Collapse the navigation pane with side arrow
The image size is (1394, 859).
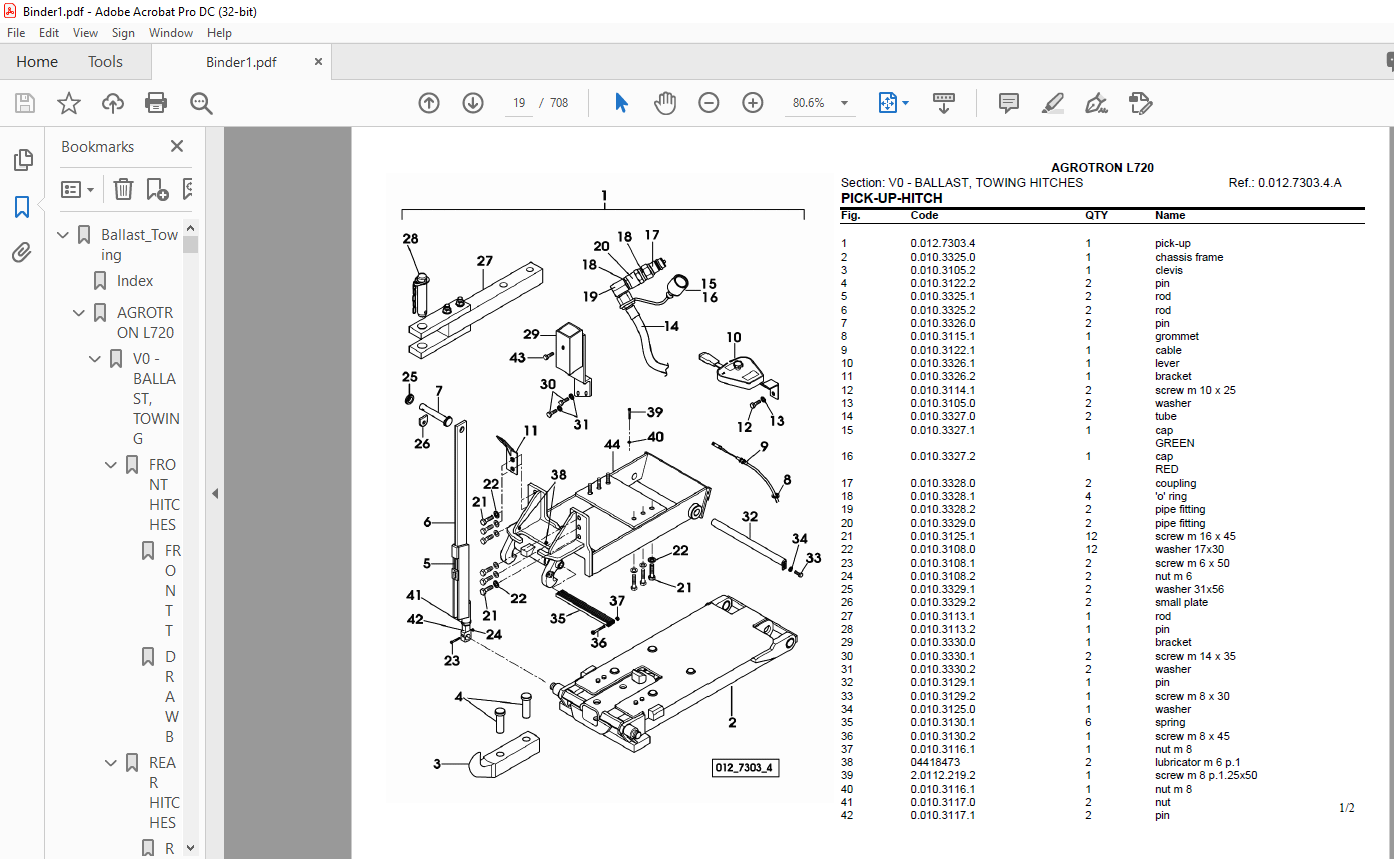(x=214, y=493)
